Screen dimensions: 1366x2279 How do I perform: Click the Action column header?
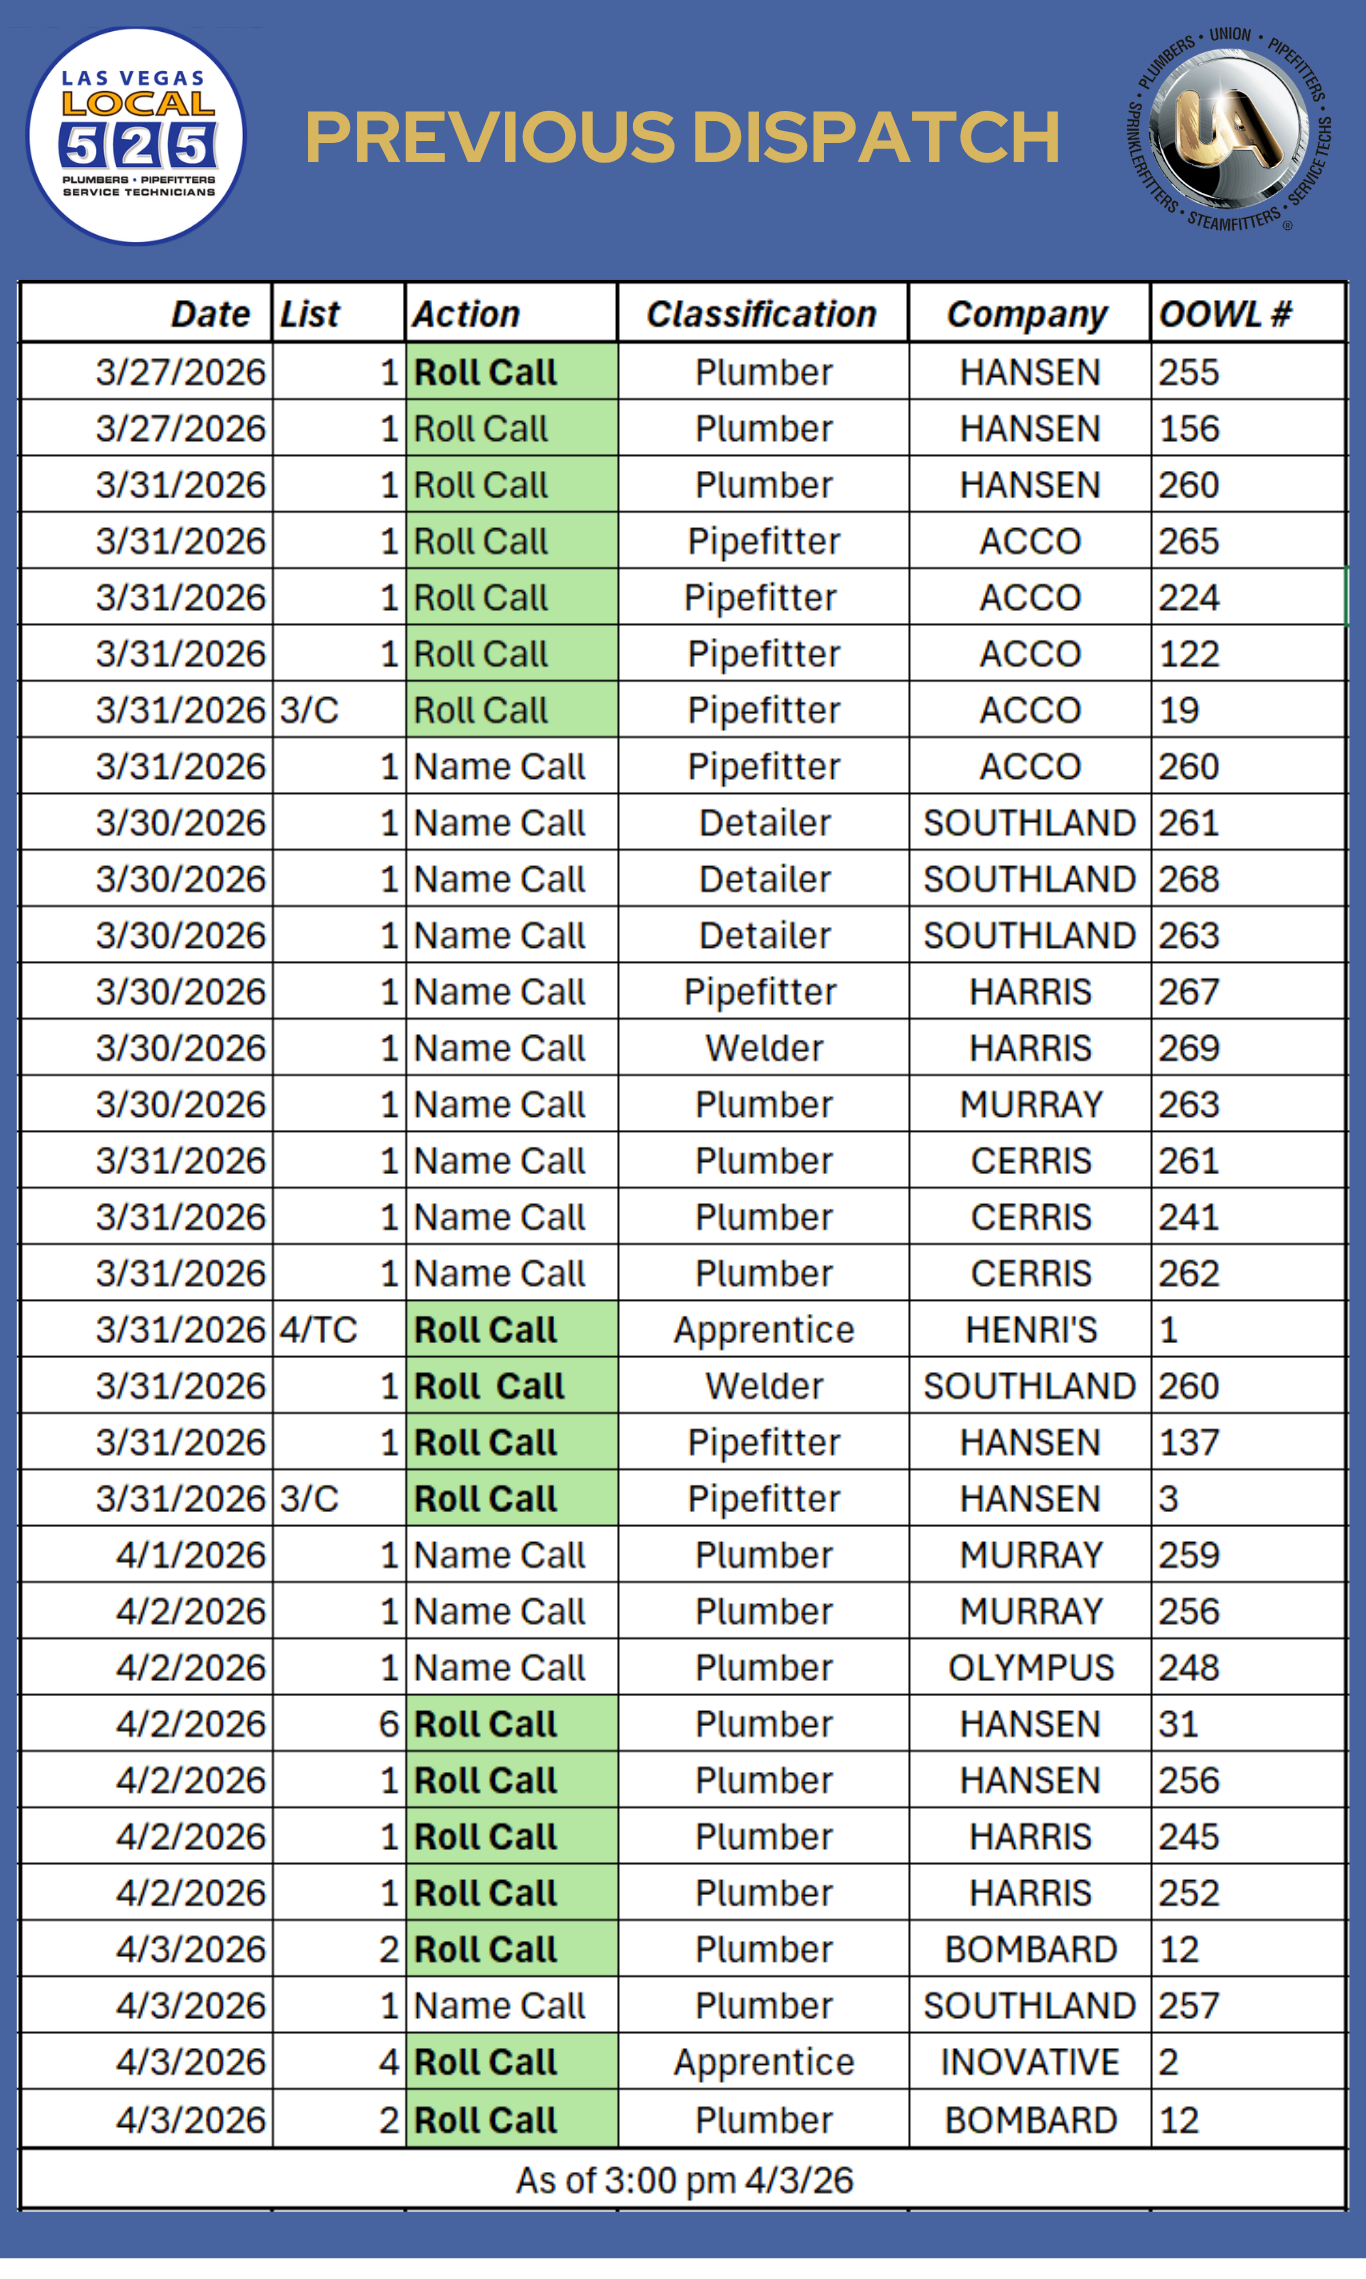coord(467,314)
